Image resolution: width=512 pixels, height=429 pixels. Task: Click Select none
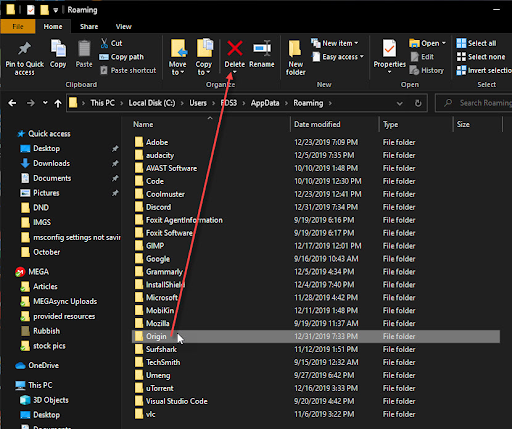click(x=481, y=57)
